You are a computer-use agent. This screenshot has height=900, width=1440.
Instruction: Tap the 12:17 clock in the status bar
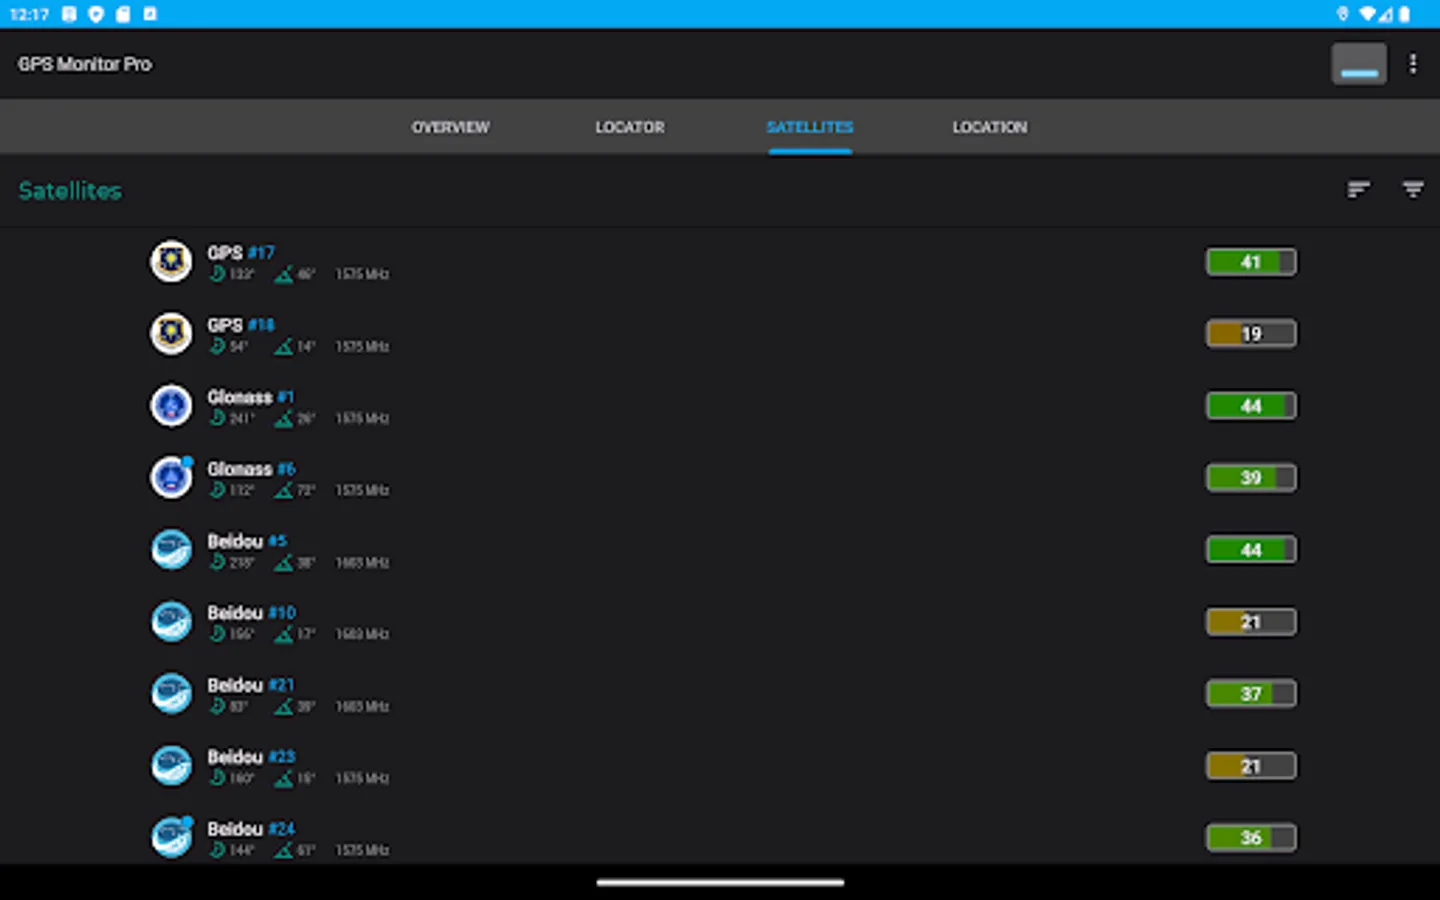(x=30, y=15)
